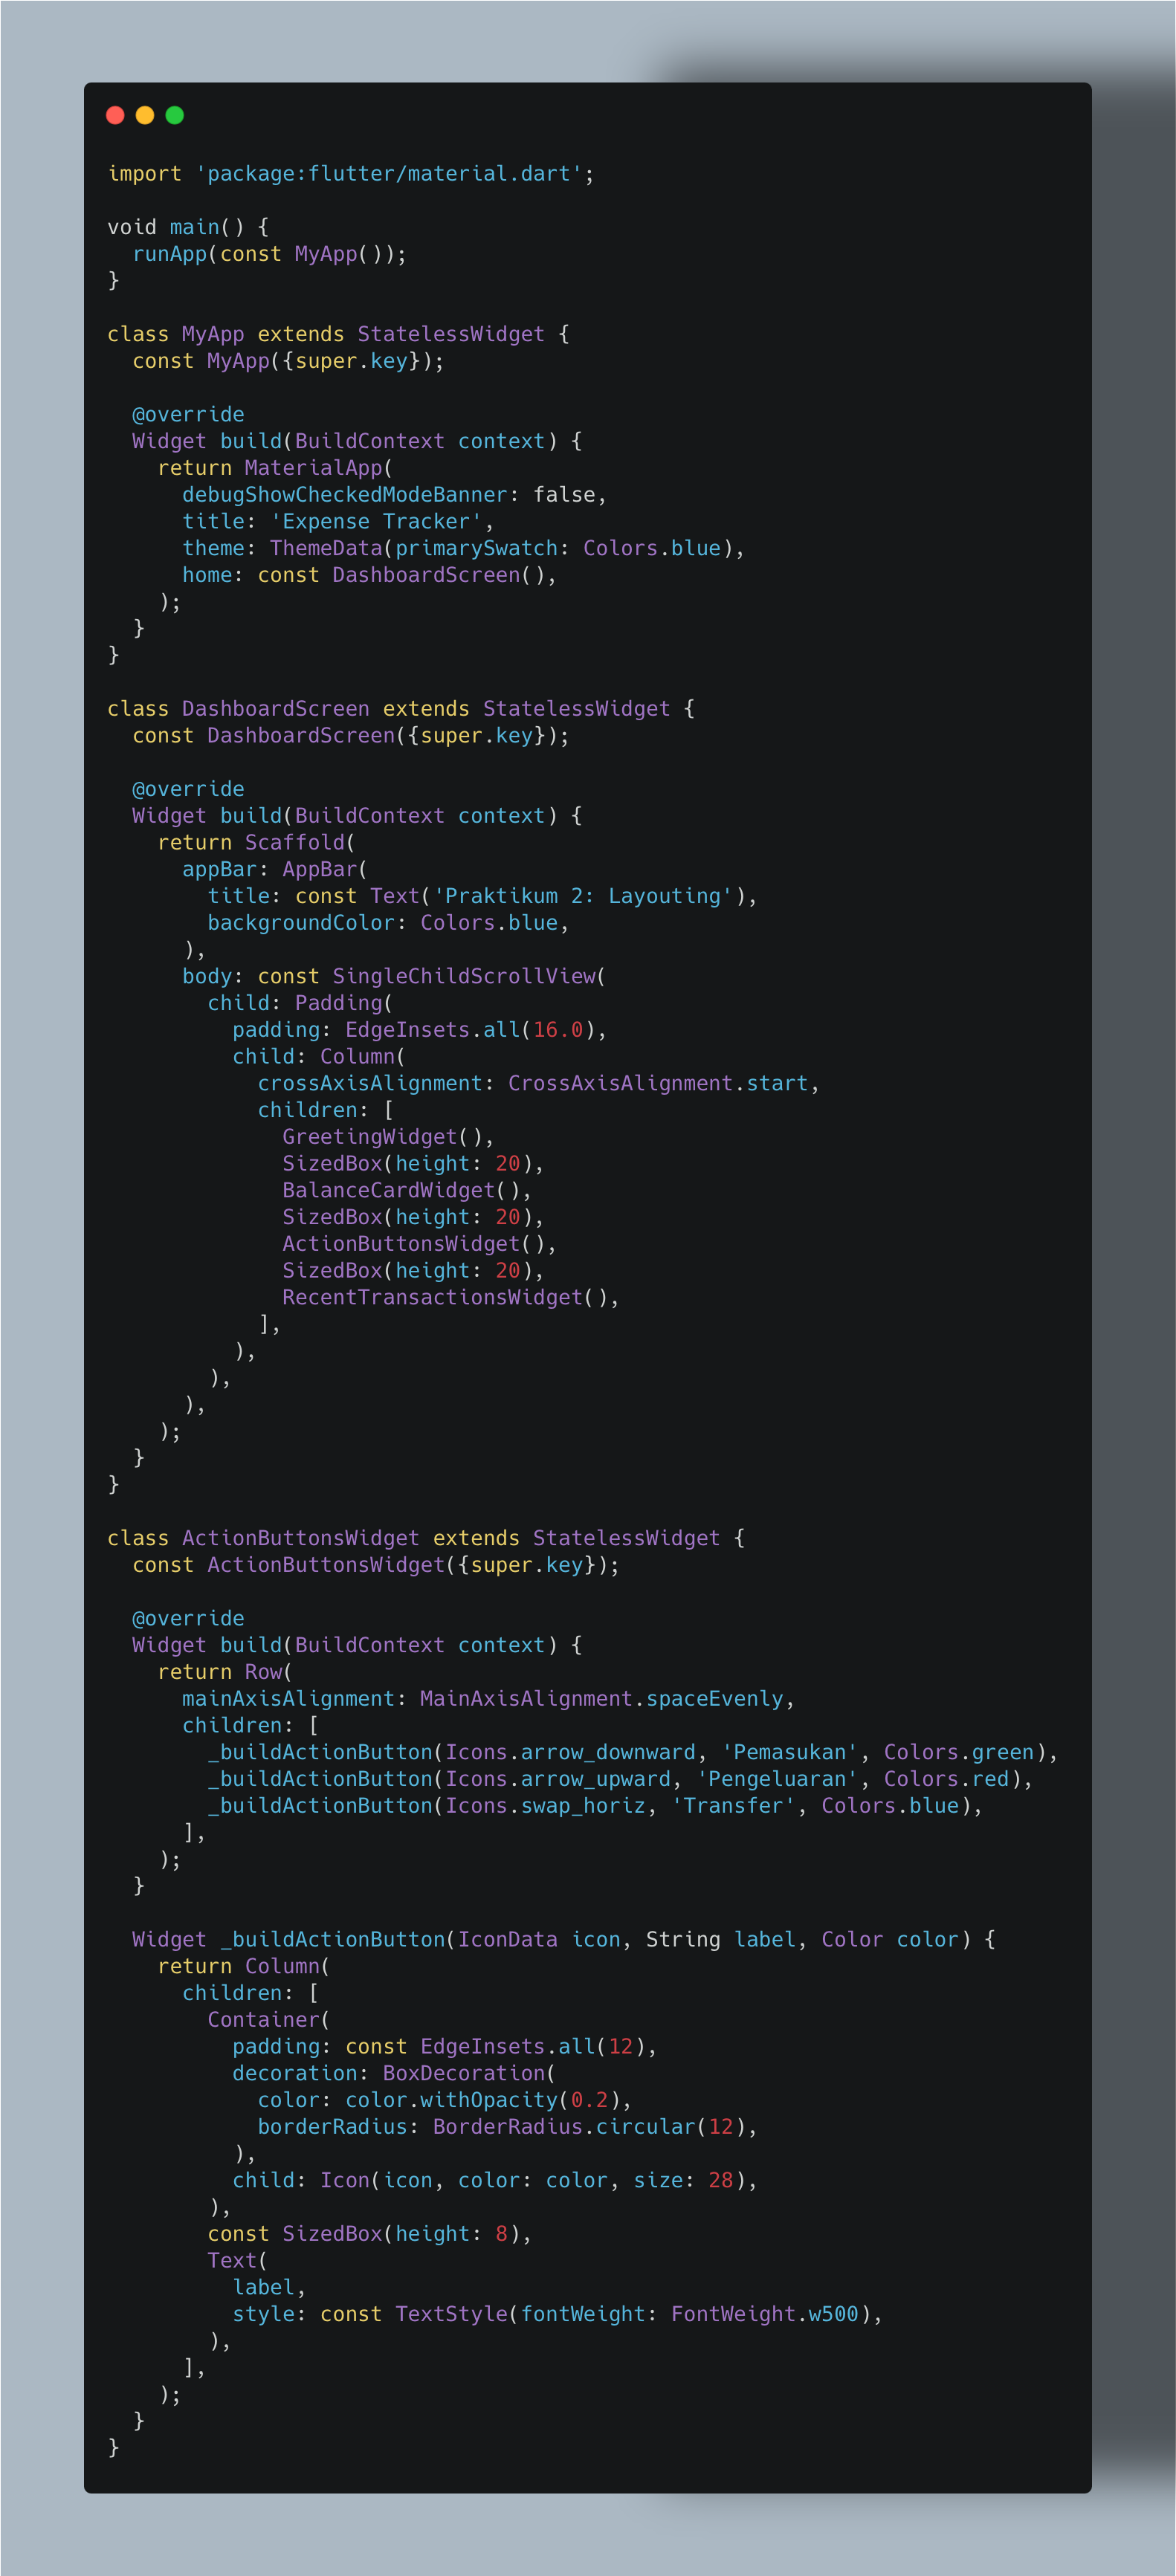1176x2576 pixels.
Task: Click the 'child: Column(' line
Action: 319,1057
